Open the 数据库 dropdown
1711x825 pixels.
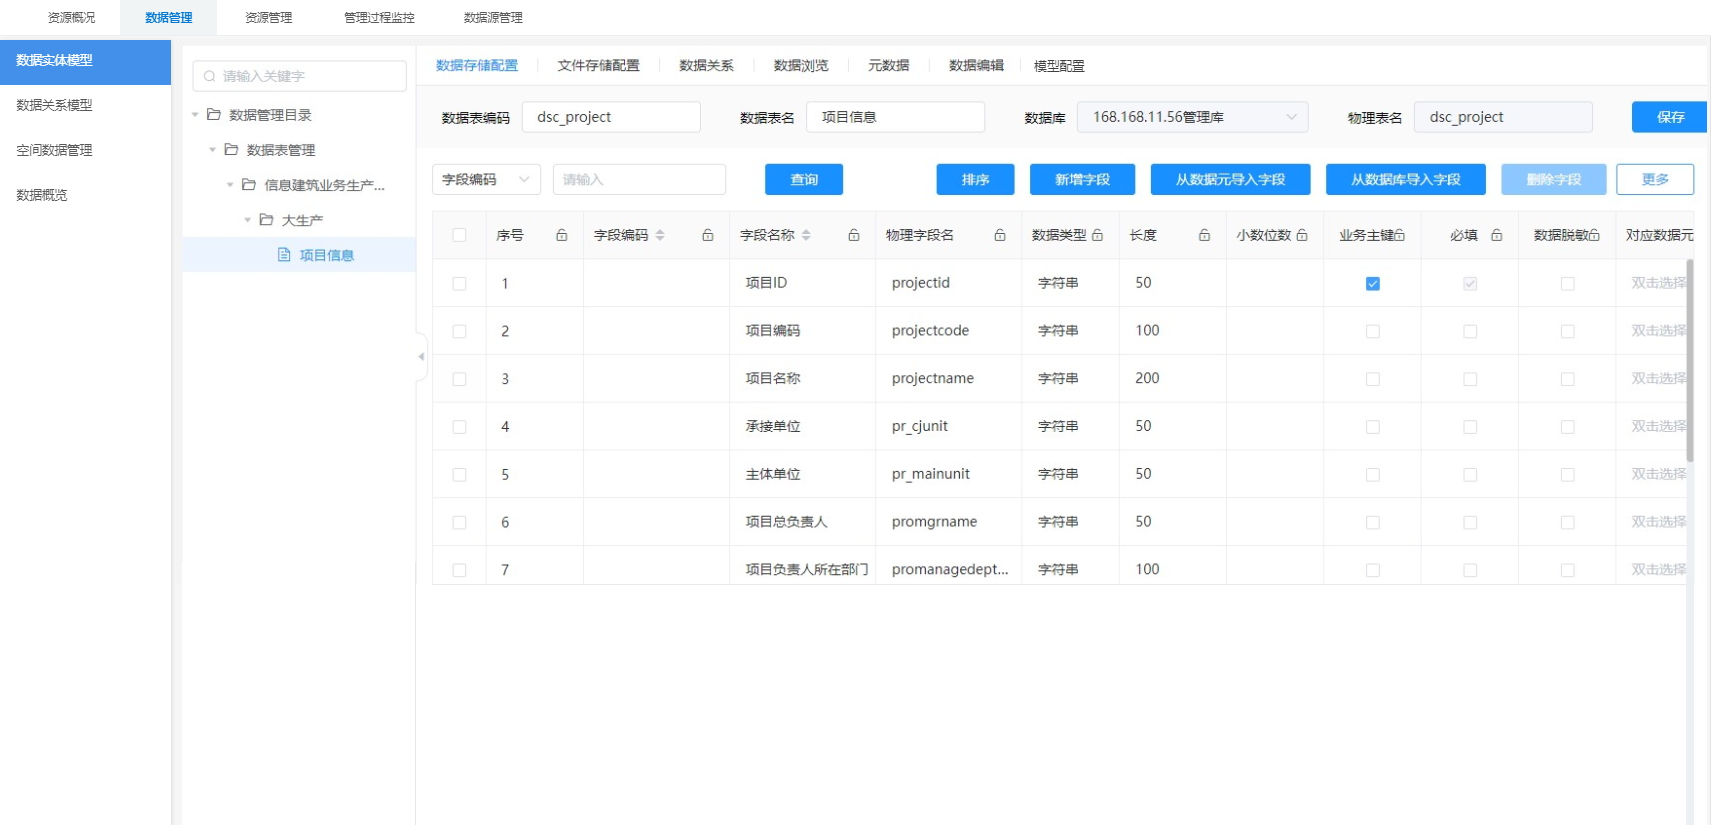point(1192,117)
